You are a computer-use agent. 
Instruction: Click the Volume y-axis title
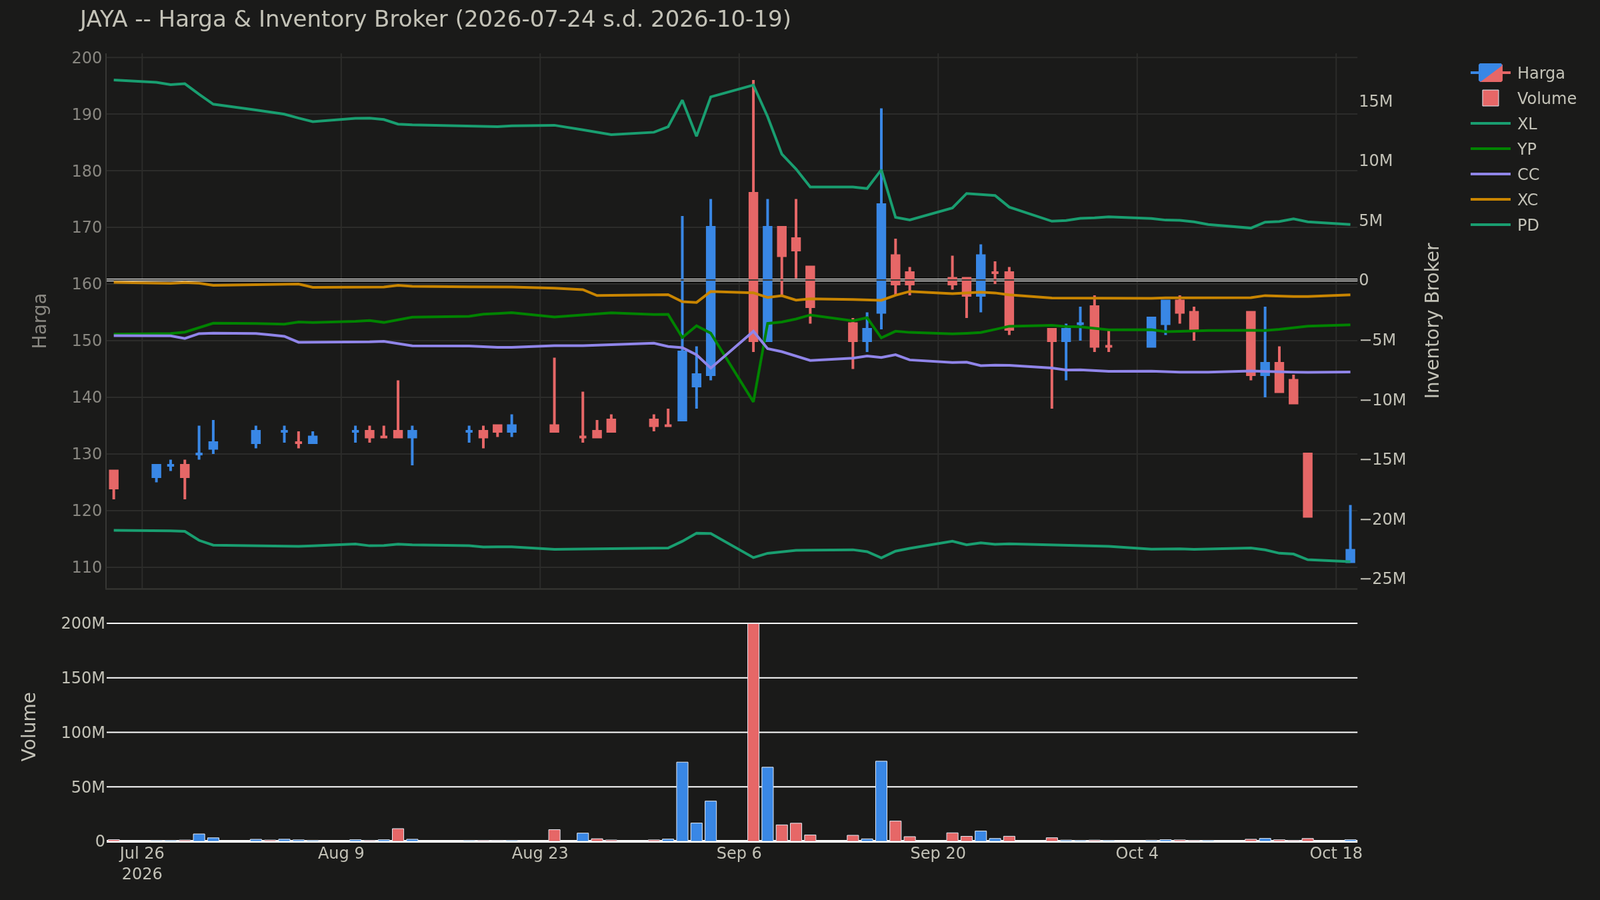point(29,726)
